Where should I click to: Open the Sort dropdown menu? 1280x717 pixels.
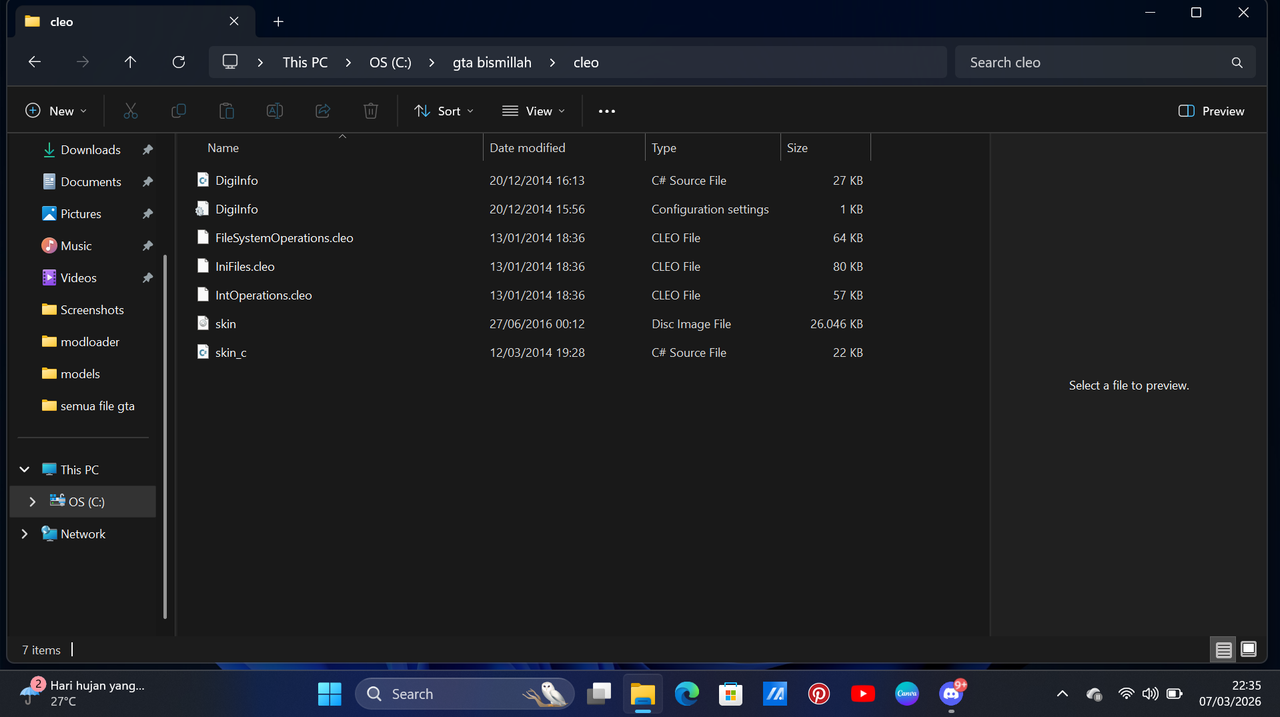point(444,111)
